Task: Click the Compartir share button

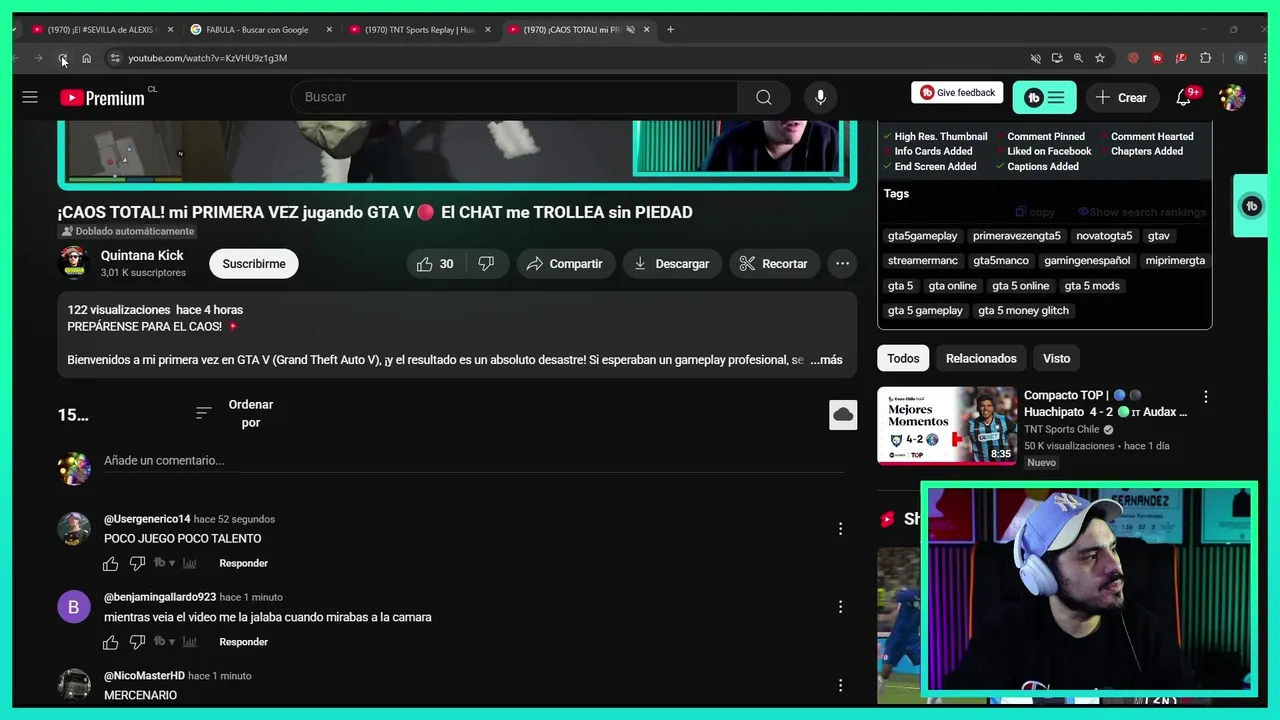Action: click(x=566, y=264)
